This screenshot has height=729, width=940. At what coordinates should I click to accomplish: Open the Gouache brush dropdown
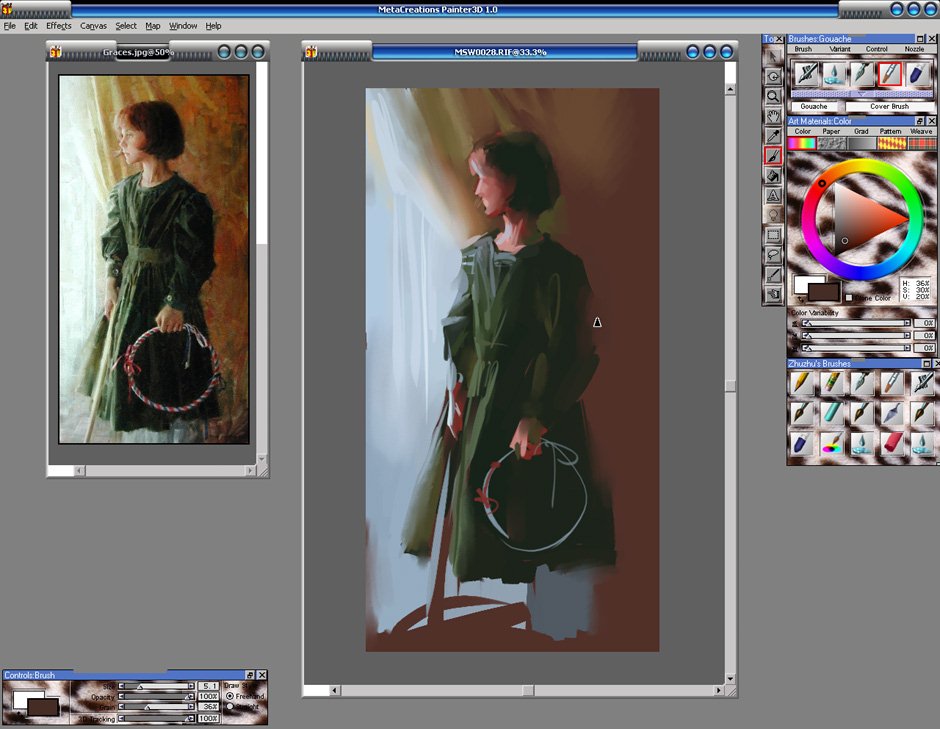tap(814, 106)
